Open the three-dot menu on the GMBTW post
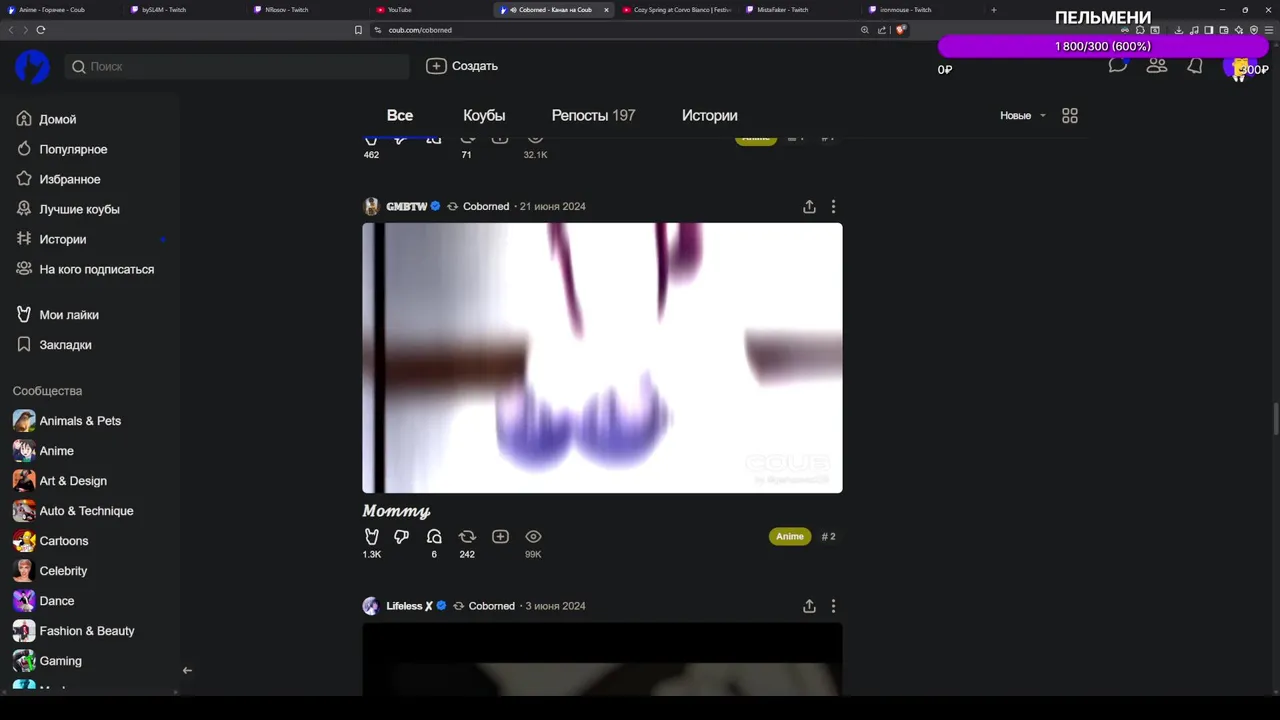This screenshot has width=1280, height=720. 833,206
